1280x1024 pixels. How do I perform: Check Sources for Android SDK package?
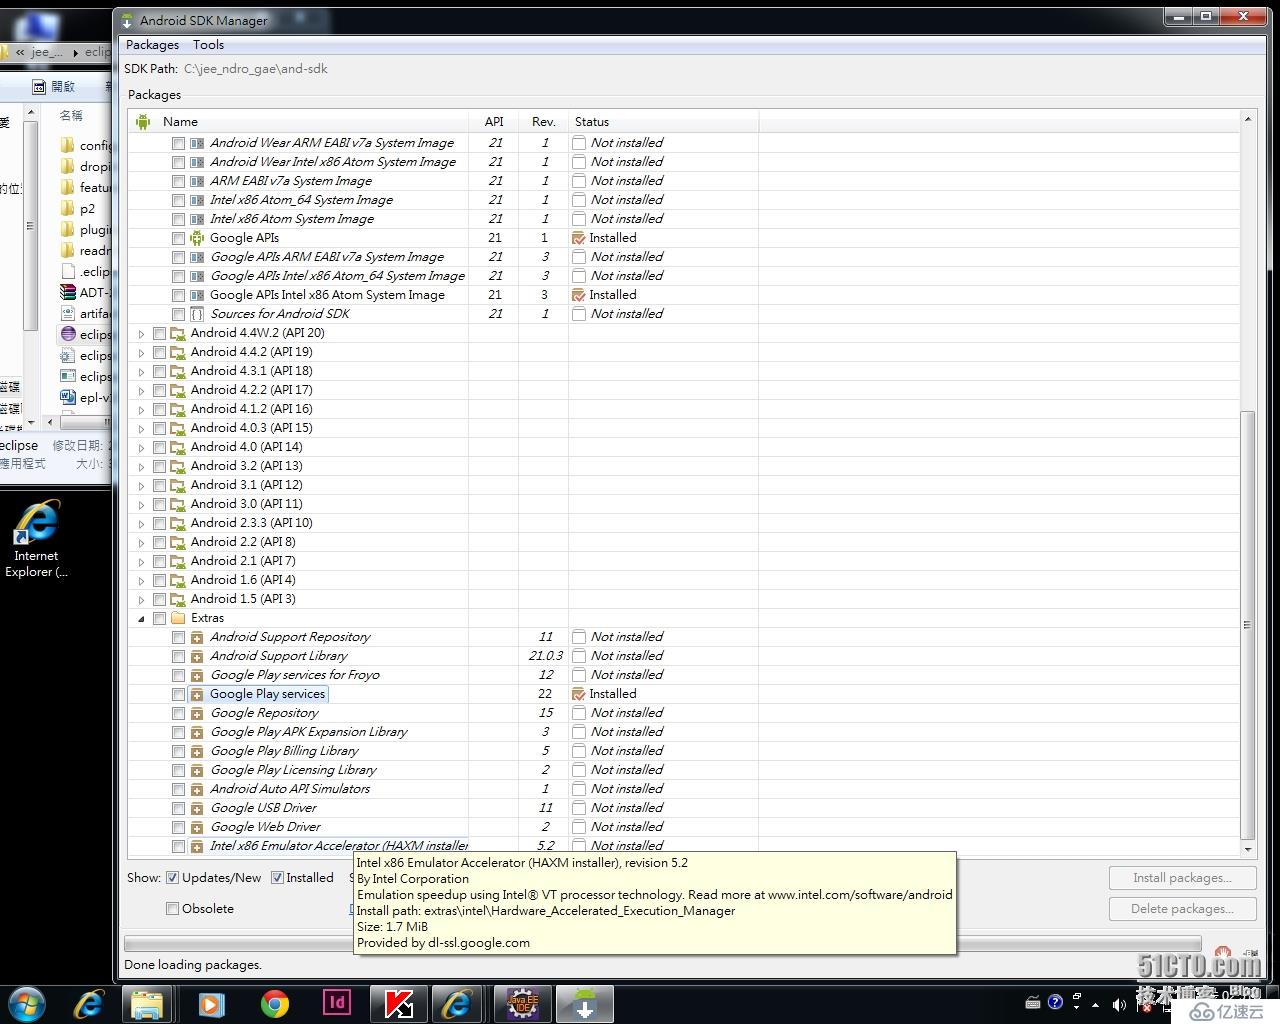pos(178,314)
